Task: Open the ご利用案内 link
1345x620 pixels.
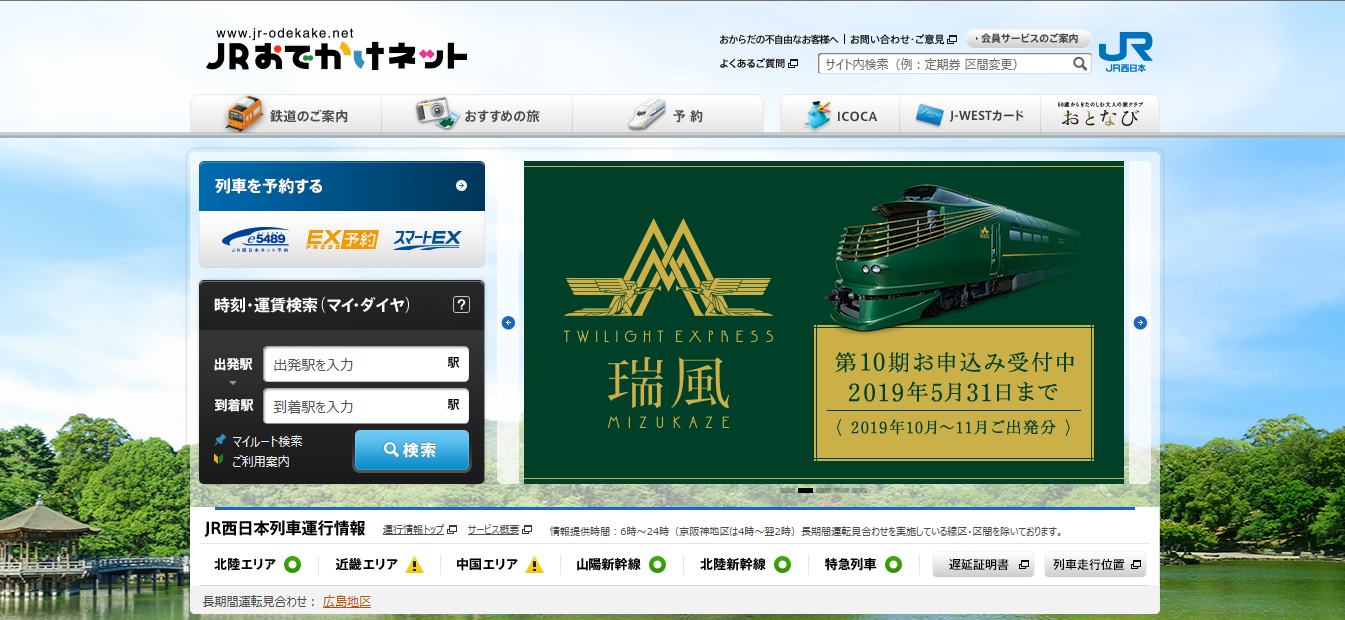Action: [x=260, y=461]
